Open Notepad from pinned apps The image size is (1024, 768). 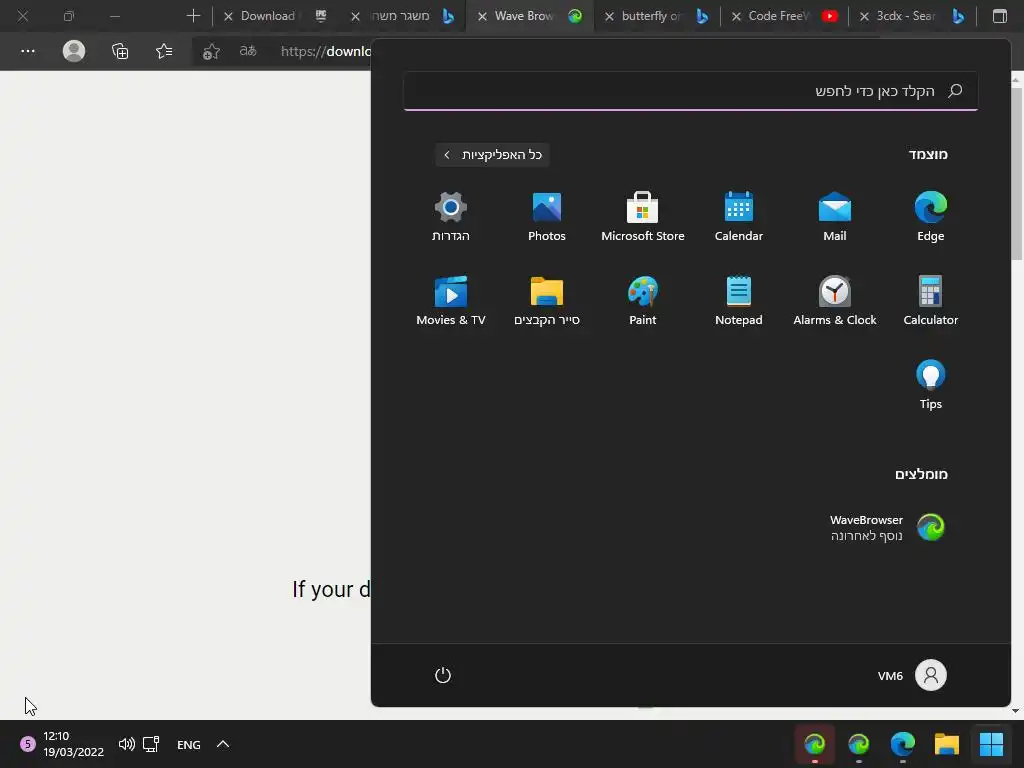click(739, 301)
